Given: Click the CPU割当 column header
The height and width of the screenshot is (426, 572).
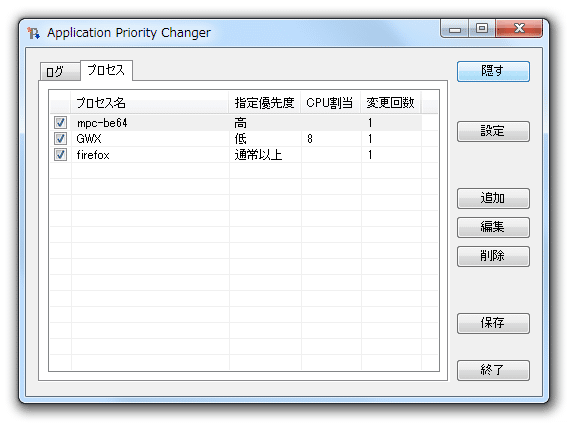Looking at the screenshot, I should pos(331,103).
